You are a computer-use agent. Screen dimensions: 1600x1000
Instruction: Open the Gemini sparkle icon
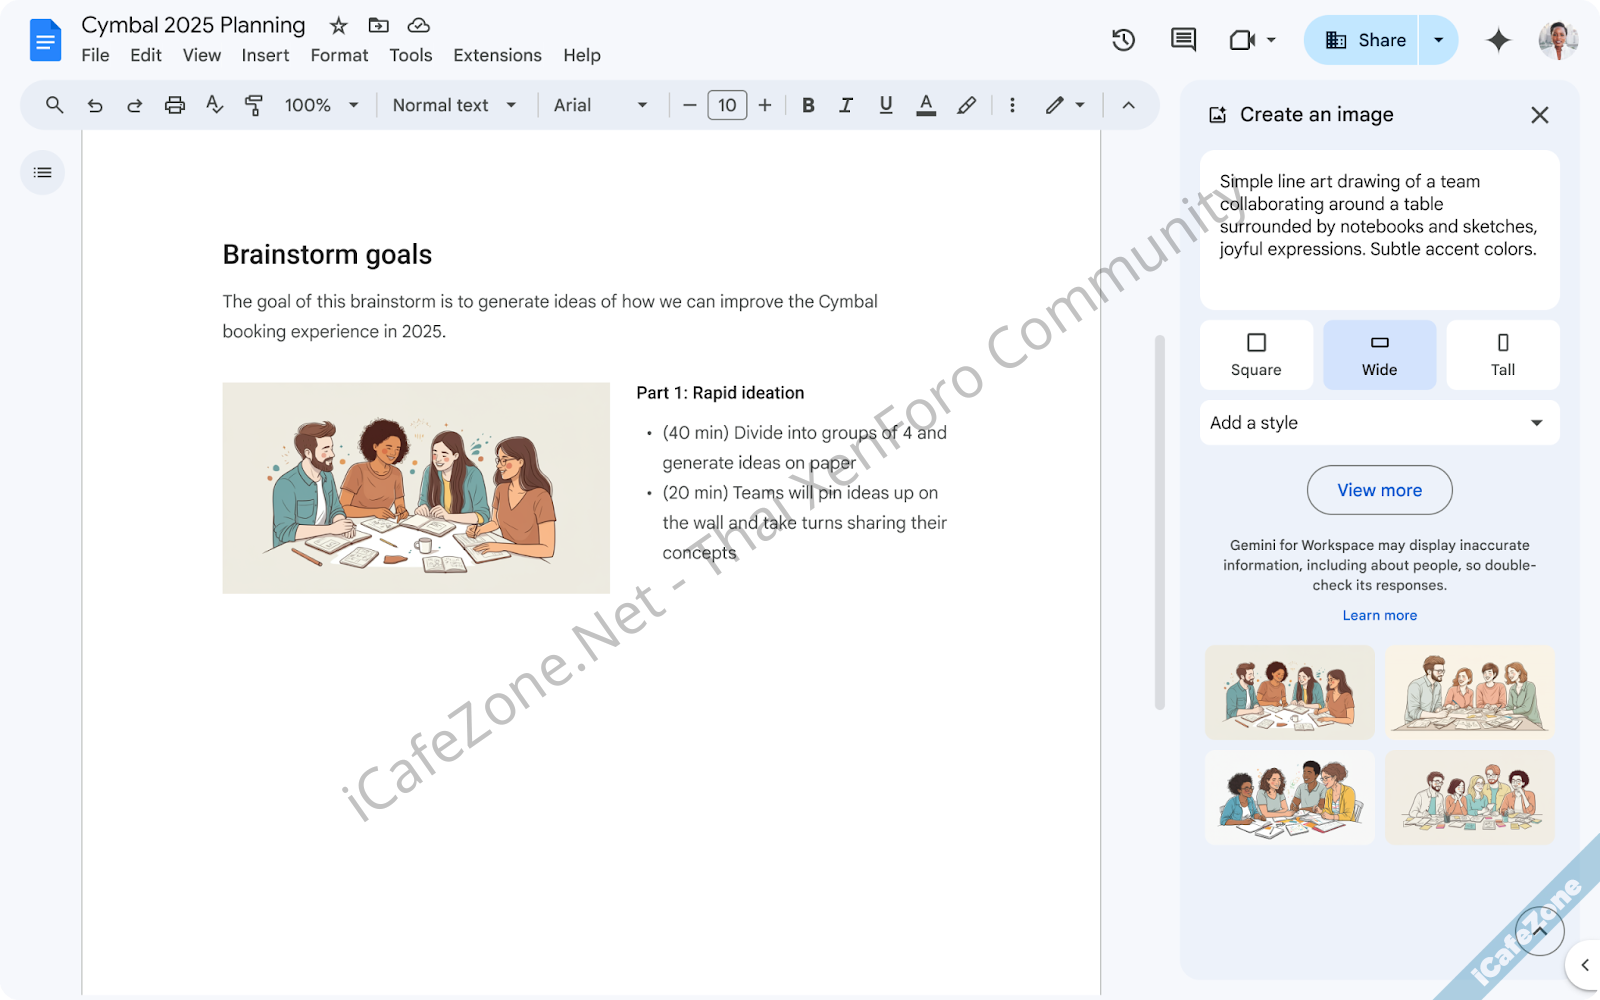1497,40
